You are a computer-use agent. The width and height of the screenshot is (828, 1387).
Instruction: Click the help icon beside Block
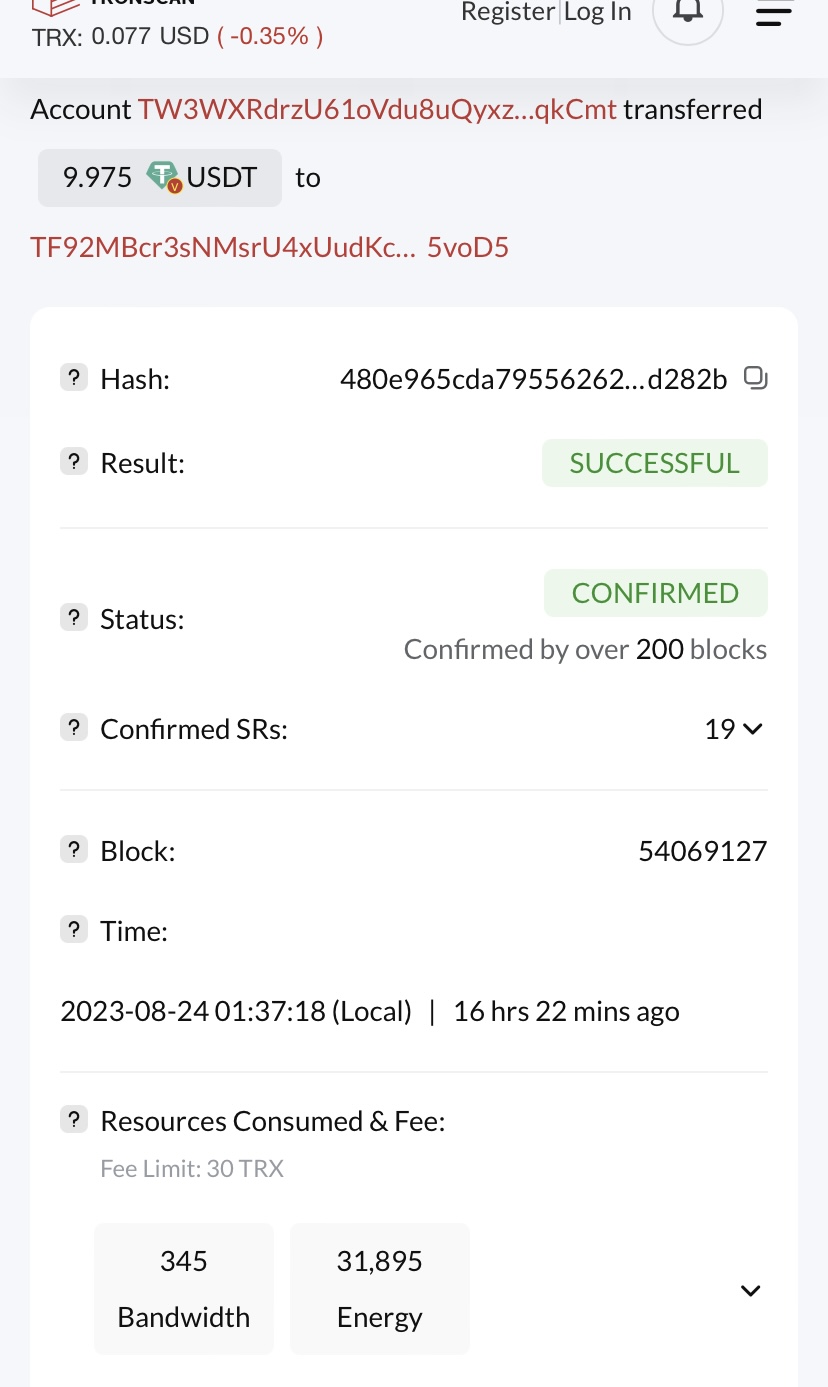(x=74, y=850)
